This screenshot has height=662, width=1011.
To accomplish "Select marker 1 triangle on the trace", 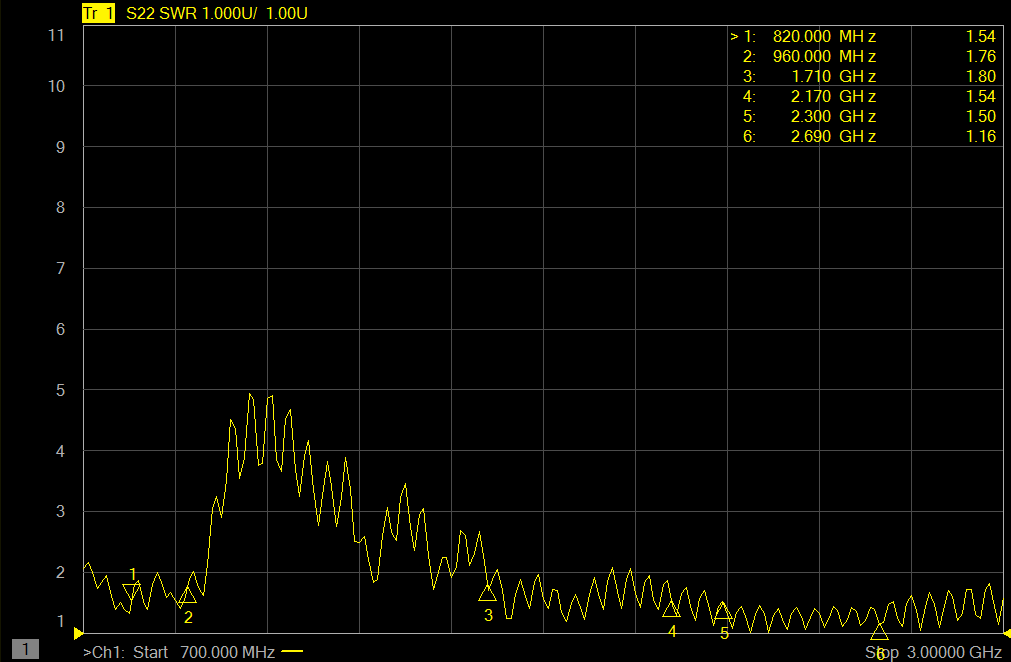I will [x=132, y=592].
